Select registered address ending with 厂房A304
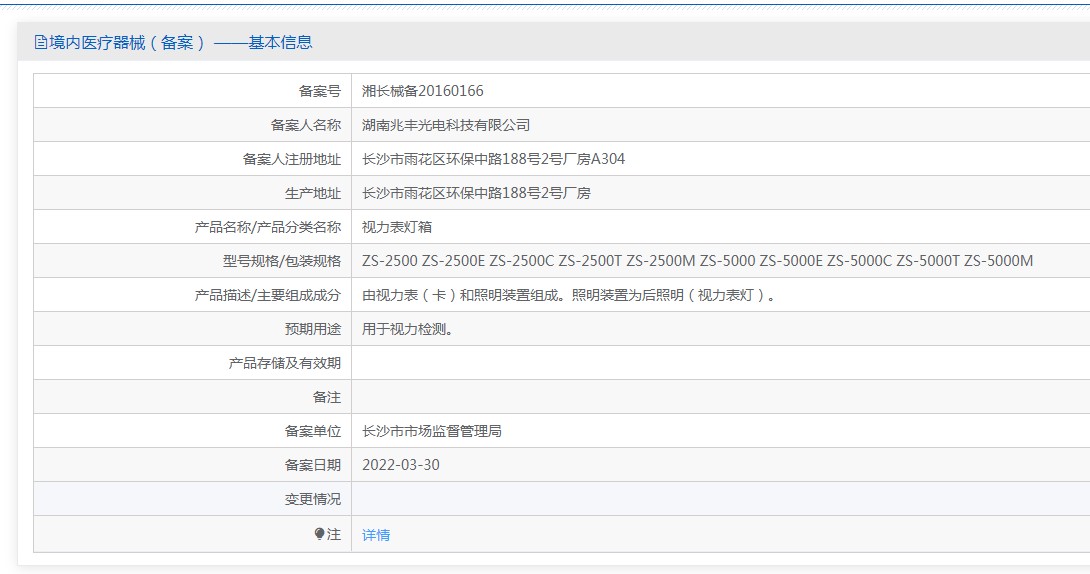Image resolution: width=1090 pixels, height=574 pixels. (x=494, y=159)
